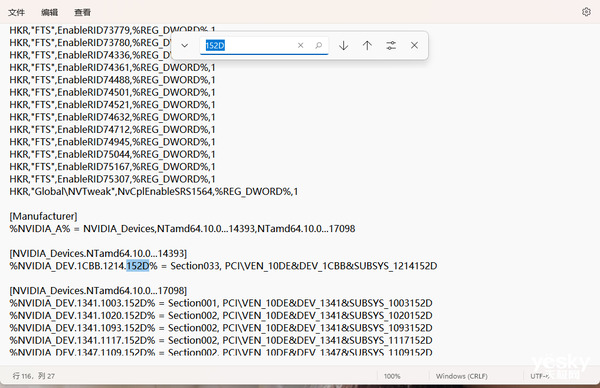
Task: Click the NvCplEnableSRS1564 registry line
Action: 153,191
